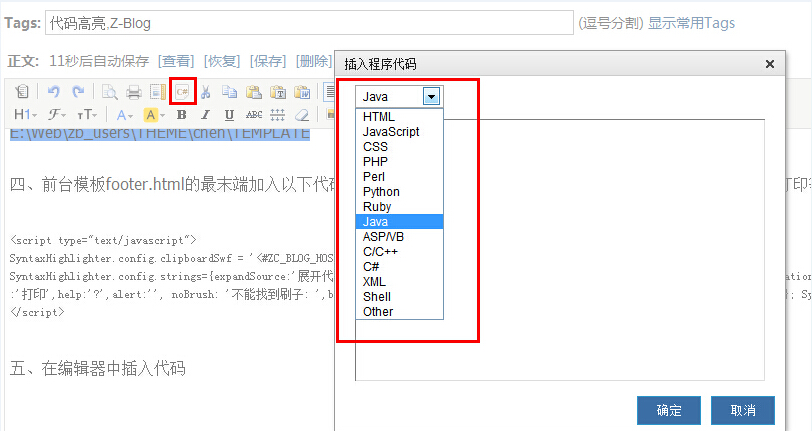Choose C# from language list
The width and height of the screenshot is (812, 431).
point(399,267)
